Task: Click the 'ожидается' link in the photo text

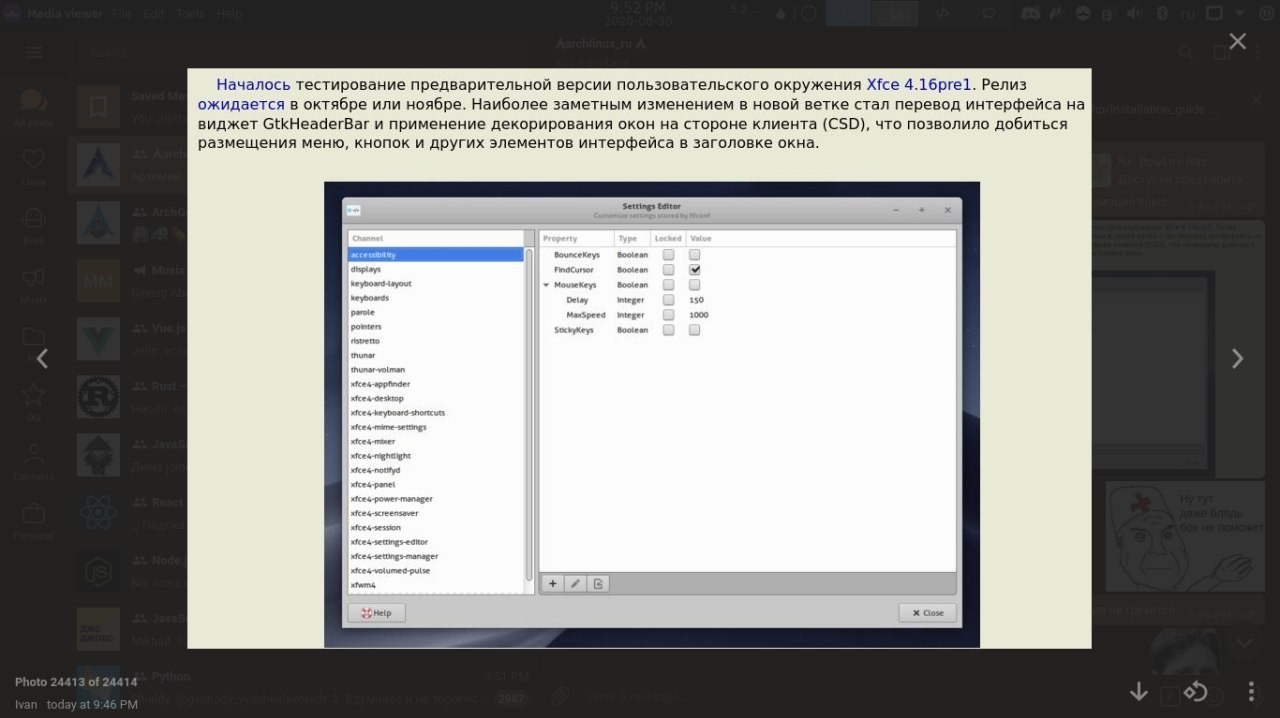Action: point(241,104)
